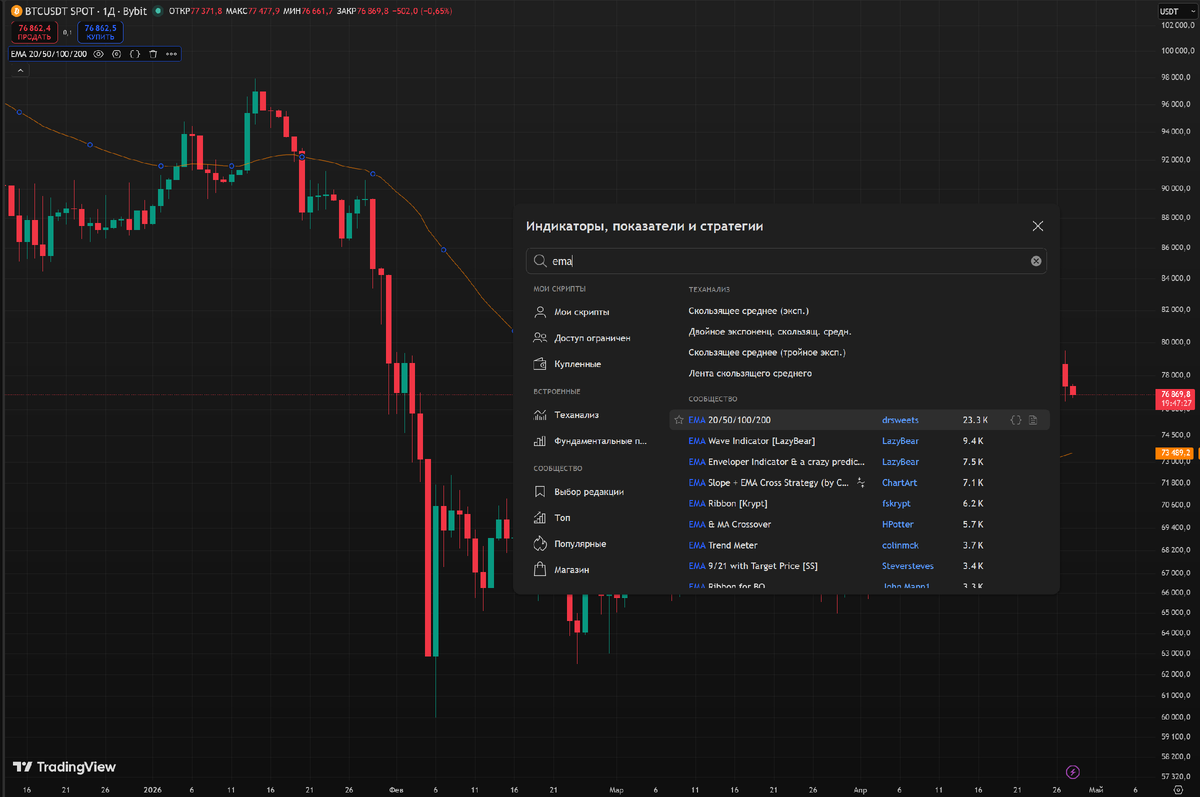Click the 'Мои скрипты' person icon
The height and width of the screenshot is (797, 1200).
(540, 312)
